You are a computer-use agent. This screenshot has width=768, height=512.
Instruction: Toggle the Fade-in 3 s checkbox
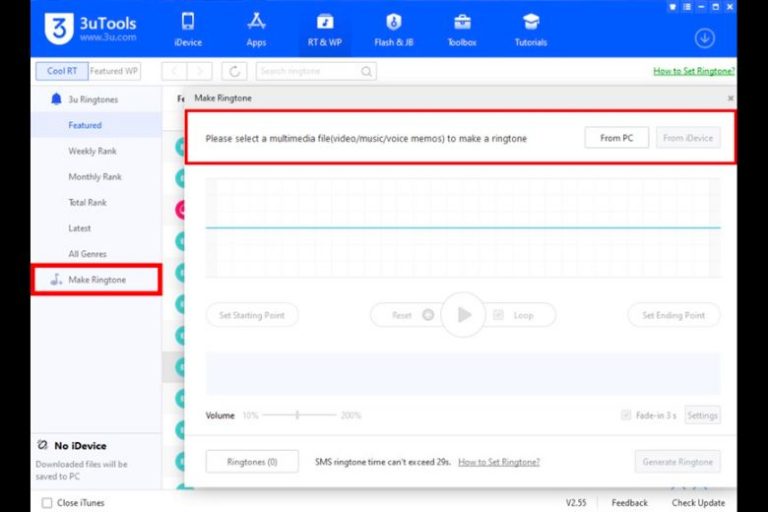point(625,415)
